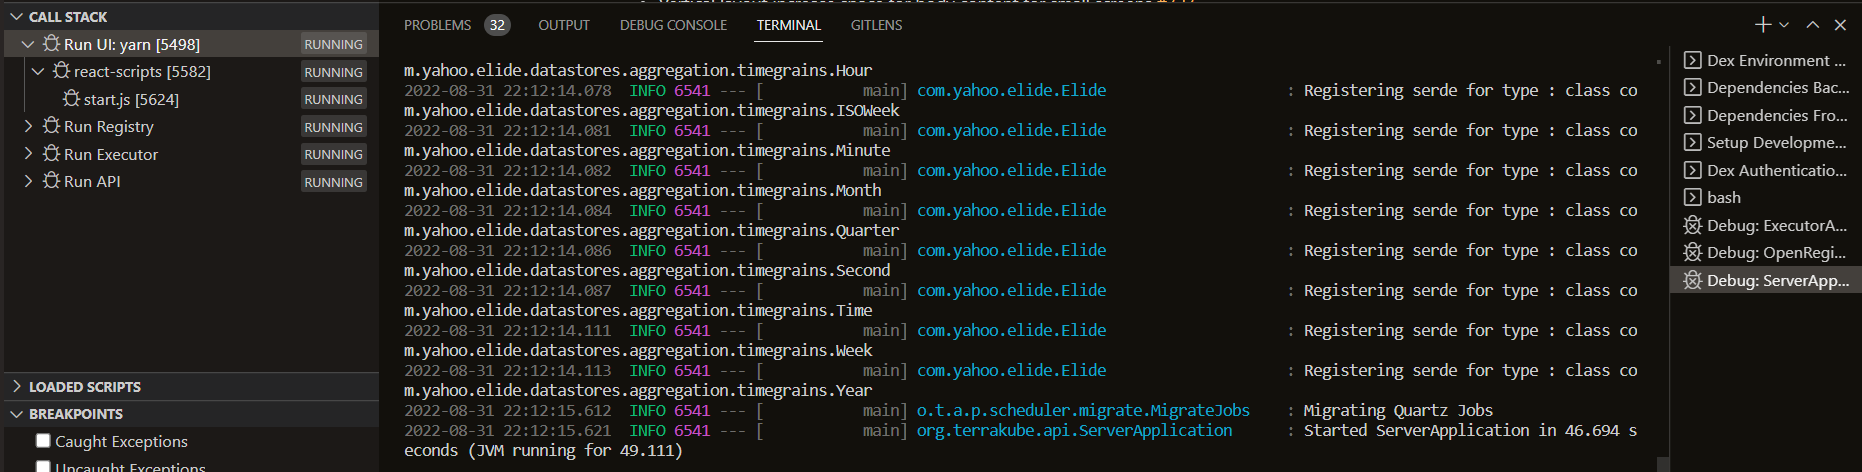Toggle Uncaught Exceptions checkbox
The image size is (1862, 472).
click(x=43, y=466)
